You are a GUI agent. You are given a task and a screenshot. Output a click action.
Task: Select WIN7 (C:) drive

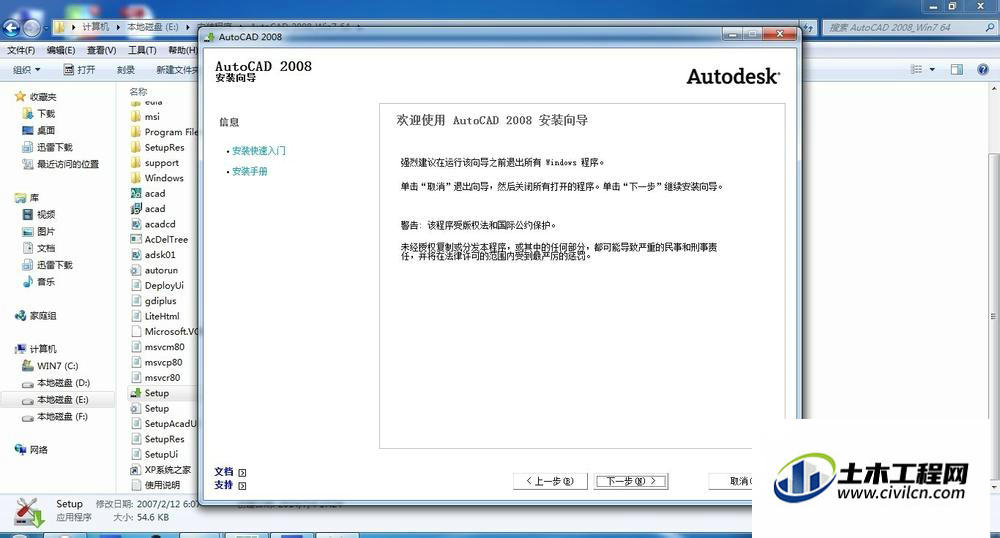click(x=50, y=366)
